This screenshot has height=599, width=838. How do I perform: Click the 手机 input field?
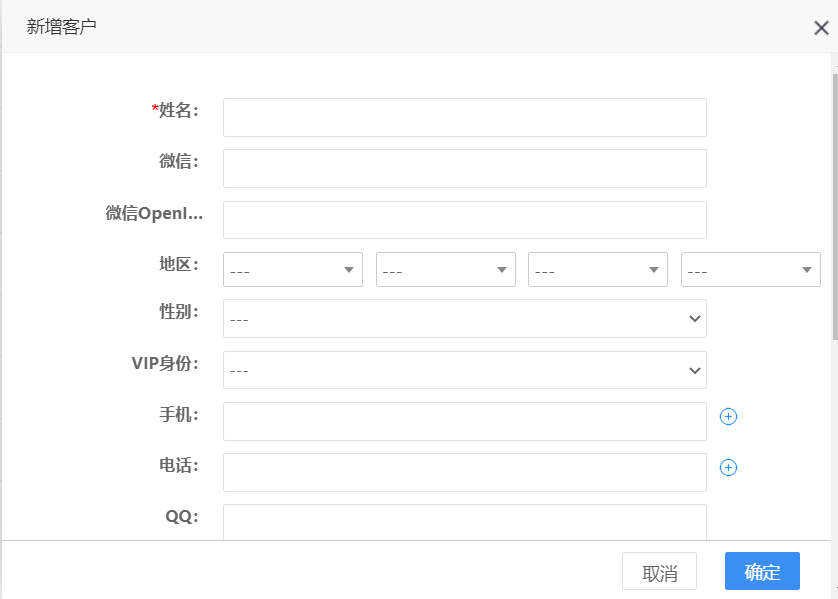click(464, 421)
